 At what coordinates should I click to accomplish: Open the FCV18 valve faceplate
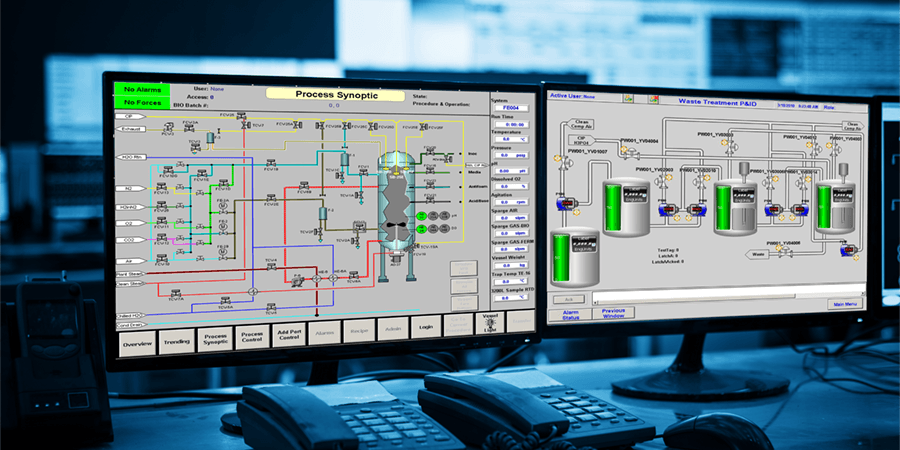pyautogui.click(x=271, y=164)
